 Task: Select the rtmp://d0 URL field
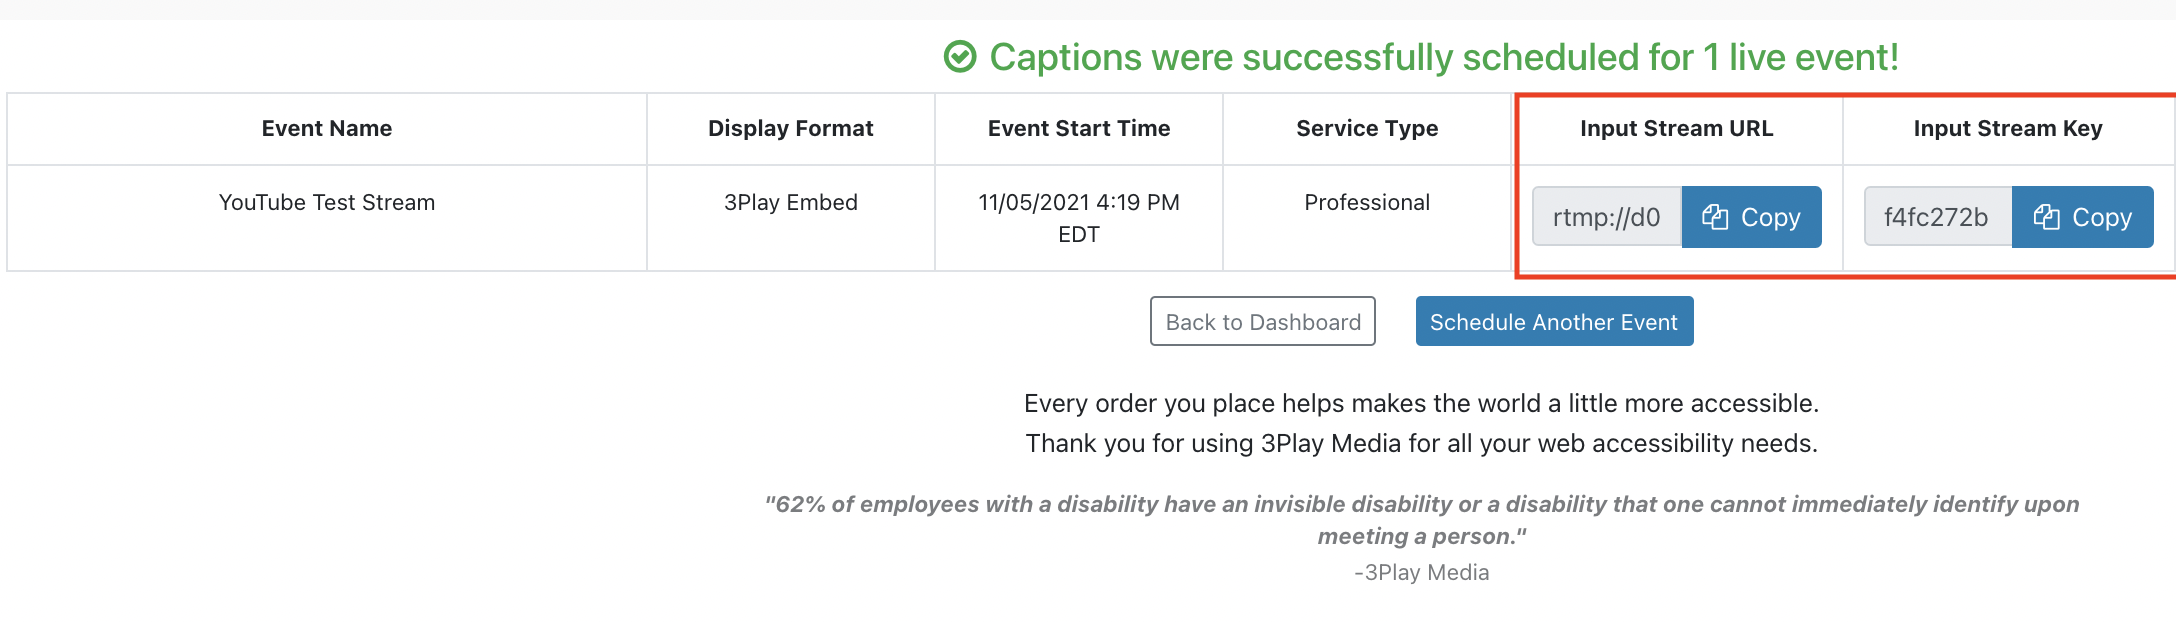1607,217
